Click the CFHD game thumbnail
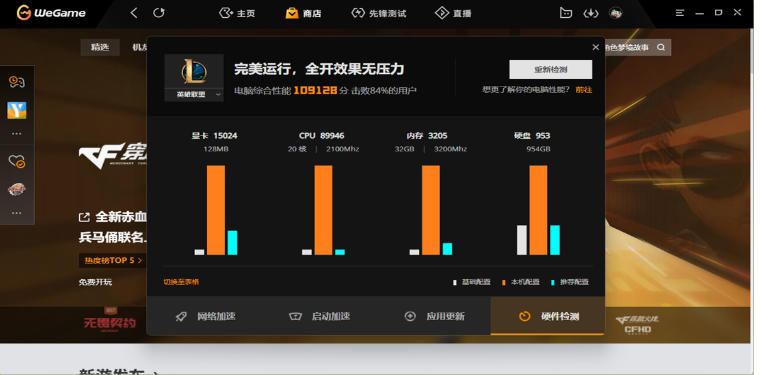This screenshot has height=375, width=761. [x=637, y=324]
